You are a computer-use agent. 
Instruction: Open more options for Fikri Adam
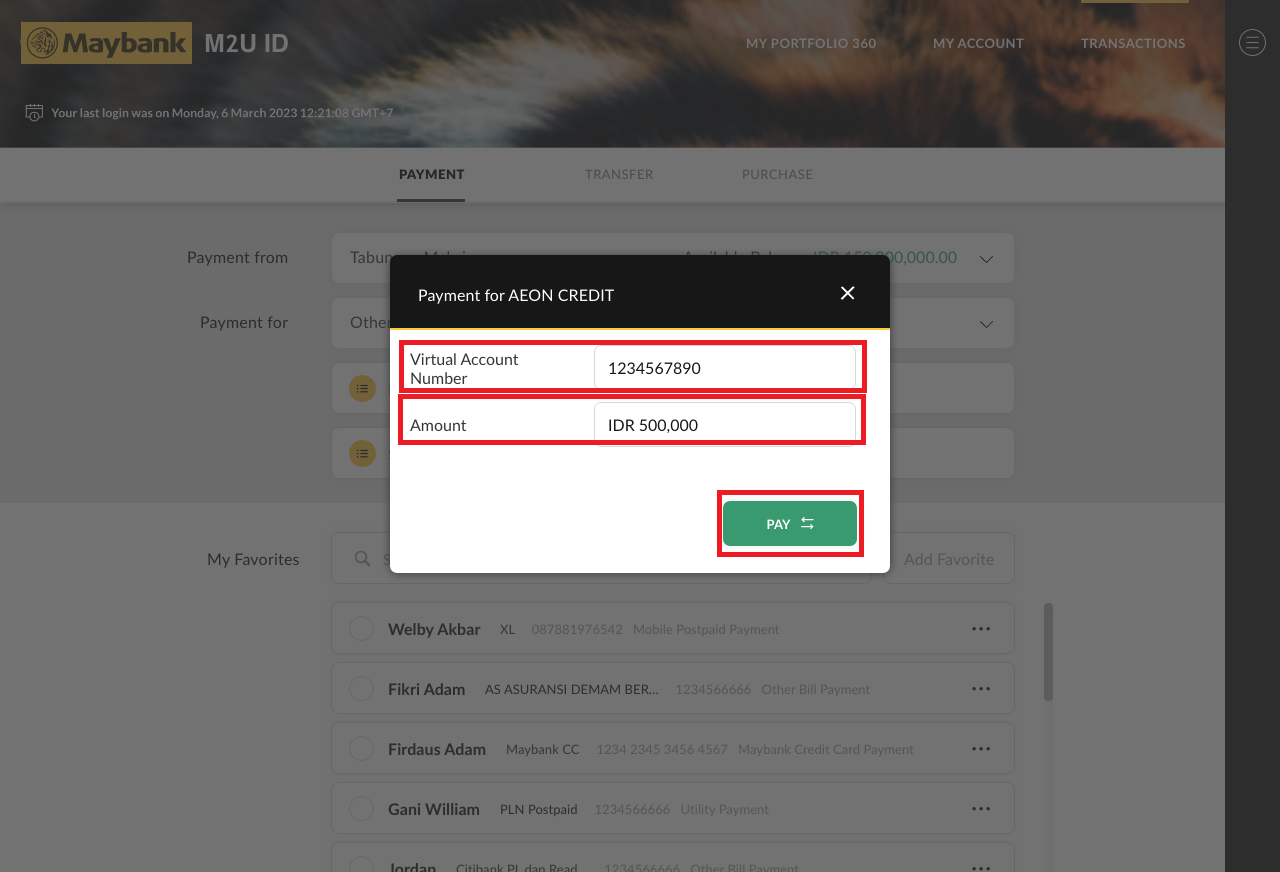tap(980, 689)
